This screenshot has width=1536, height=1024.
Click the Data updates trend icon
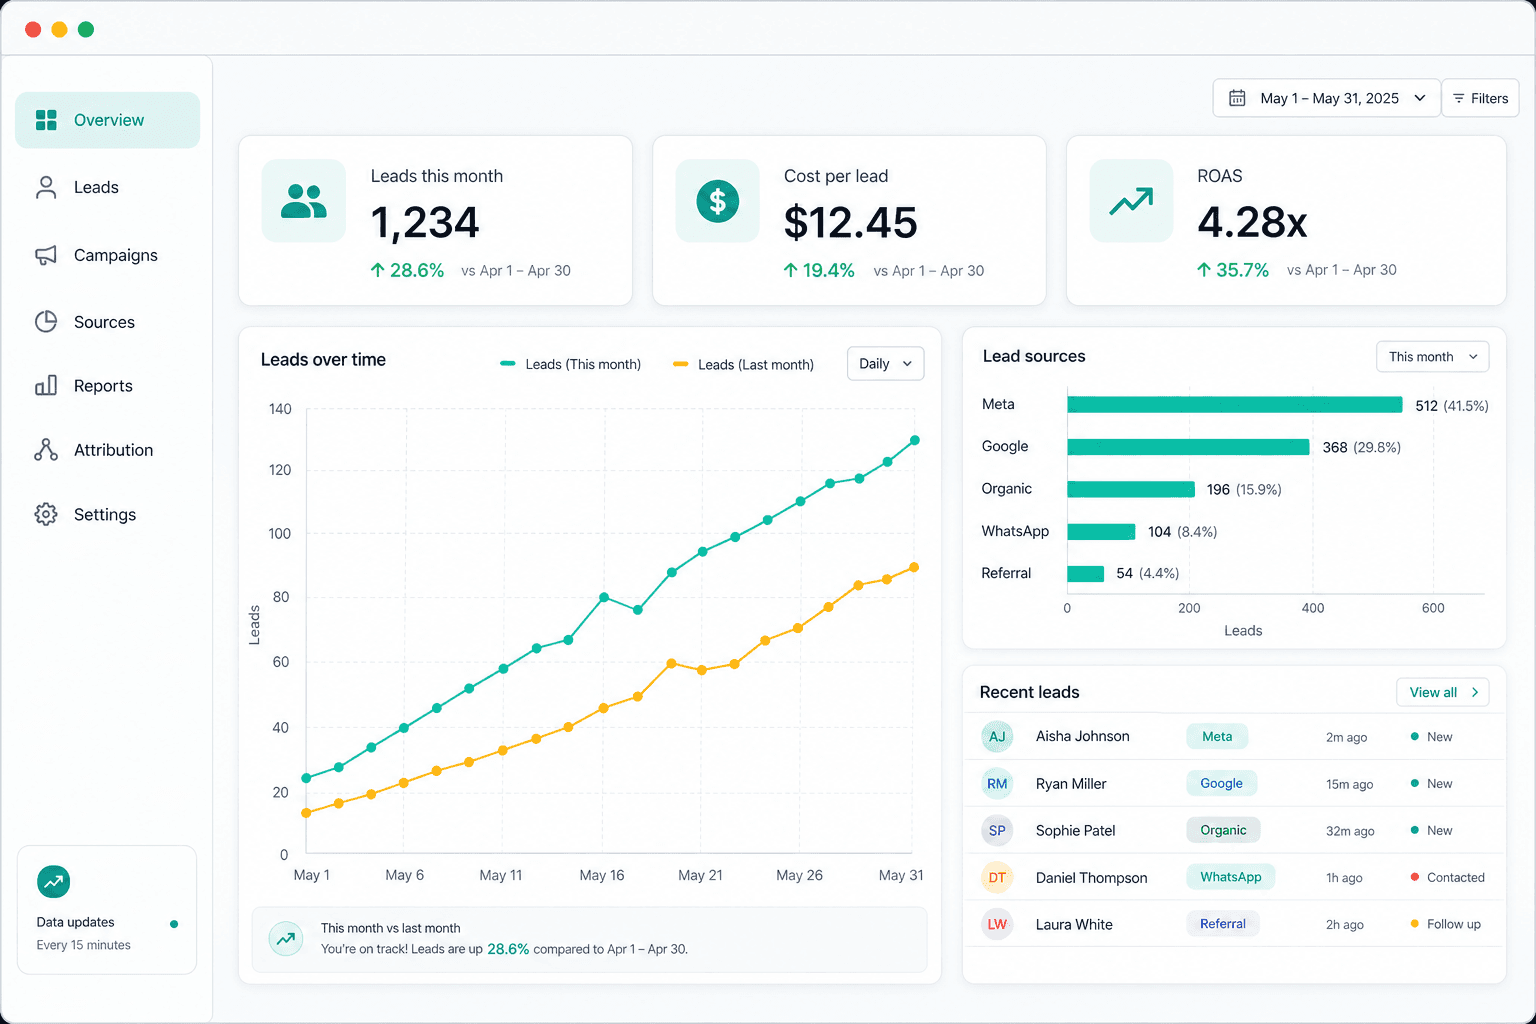click(54, 882)
